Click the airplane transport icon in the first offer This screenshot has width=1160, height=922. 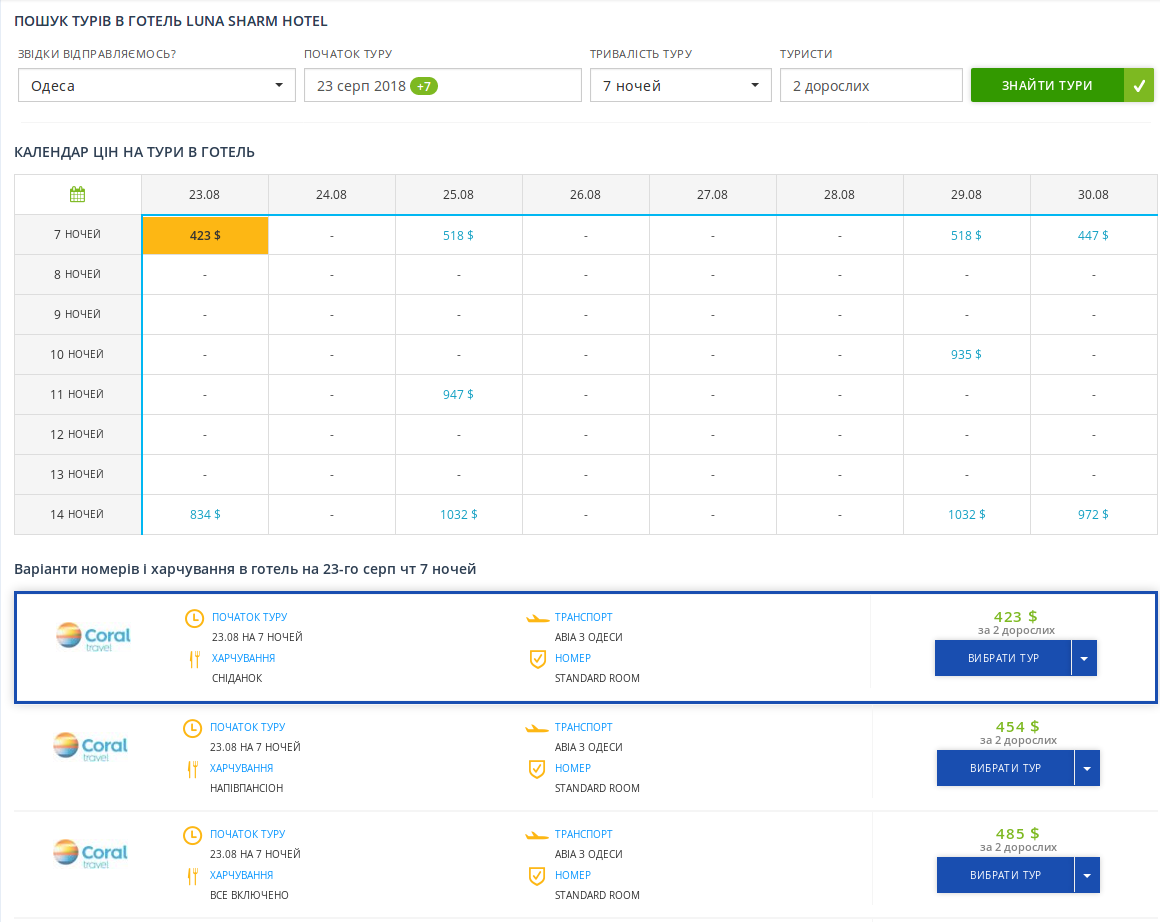(x=538, y=618)
